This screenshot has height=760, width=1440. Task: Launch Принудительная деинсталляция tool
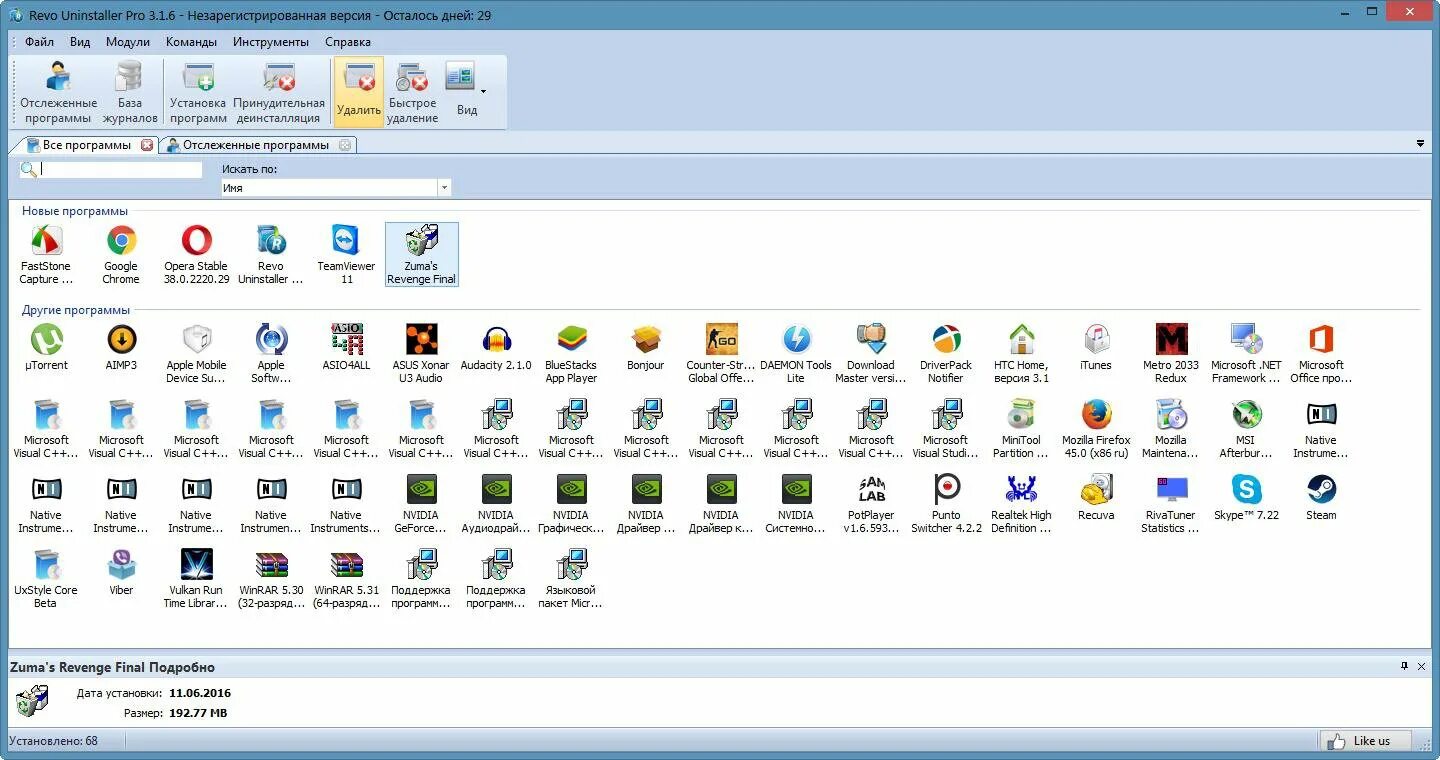279,92
